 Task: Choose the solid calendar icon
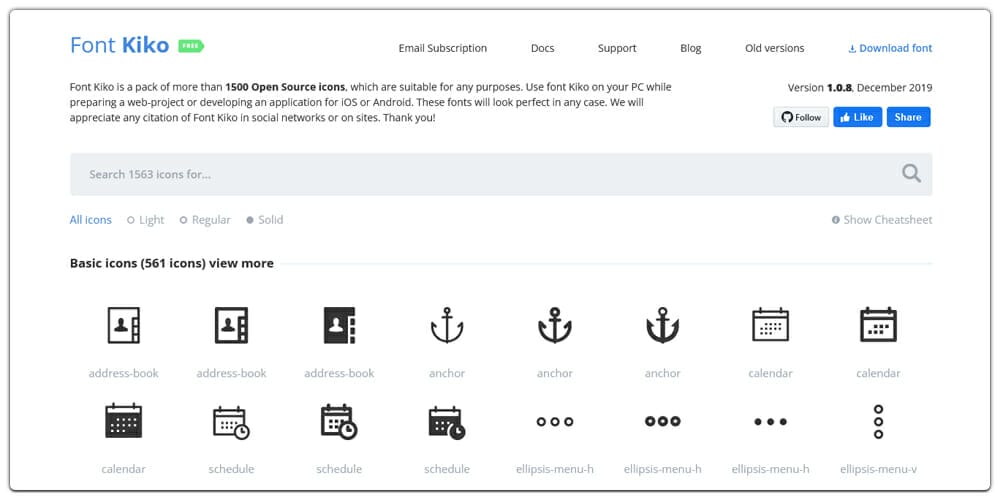coord(123,421)
